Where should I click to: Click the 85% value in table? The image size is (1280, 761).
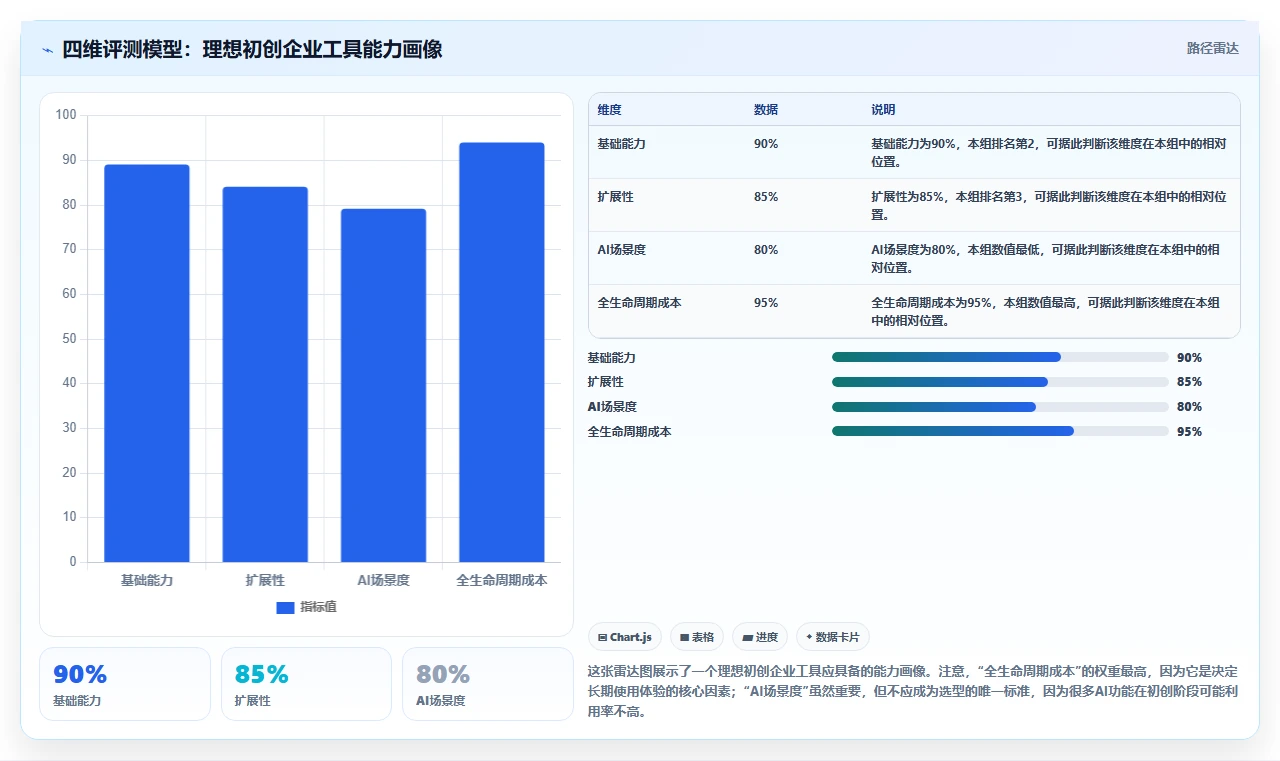(x=766, y=197)
